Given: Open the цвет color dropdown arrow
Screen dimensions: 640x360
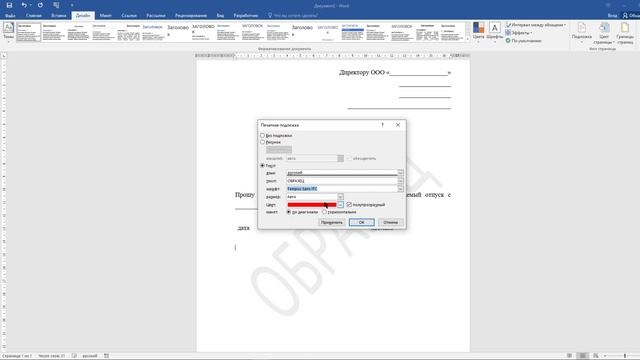Looking at the screenshot, I should [340, 204].
